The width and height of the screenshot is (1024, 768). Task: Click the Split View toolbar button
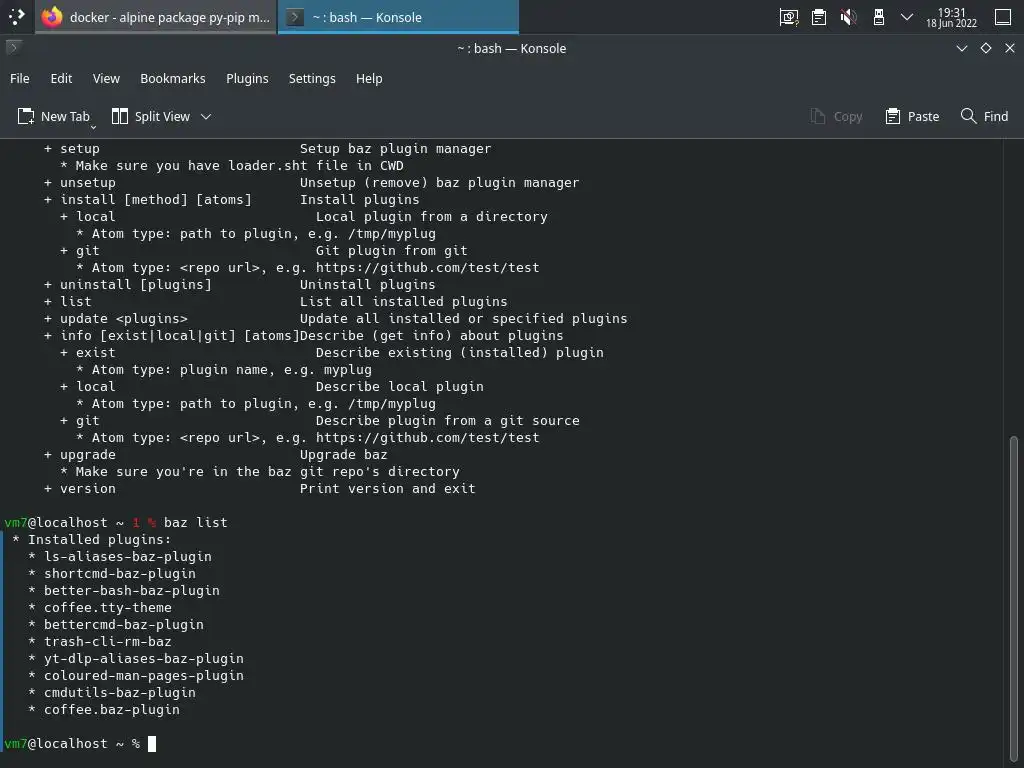pyautogui.click(x=151, y=116)
